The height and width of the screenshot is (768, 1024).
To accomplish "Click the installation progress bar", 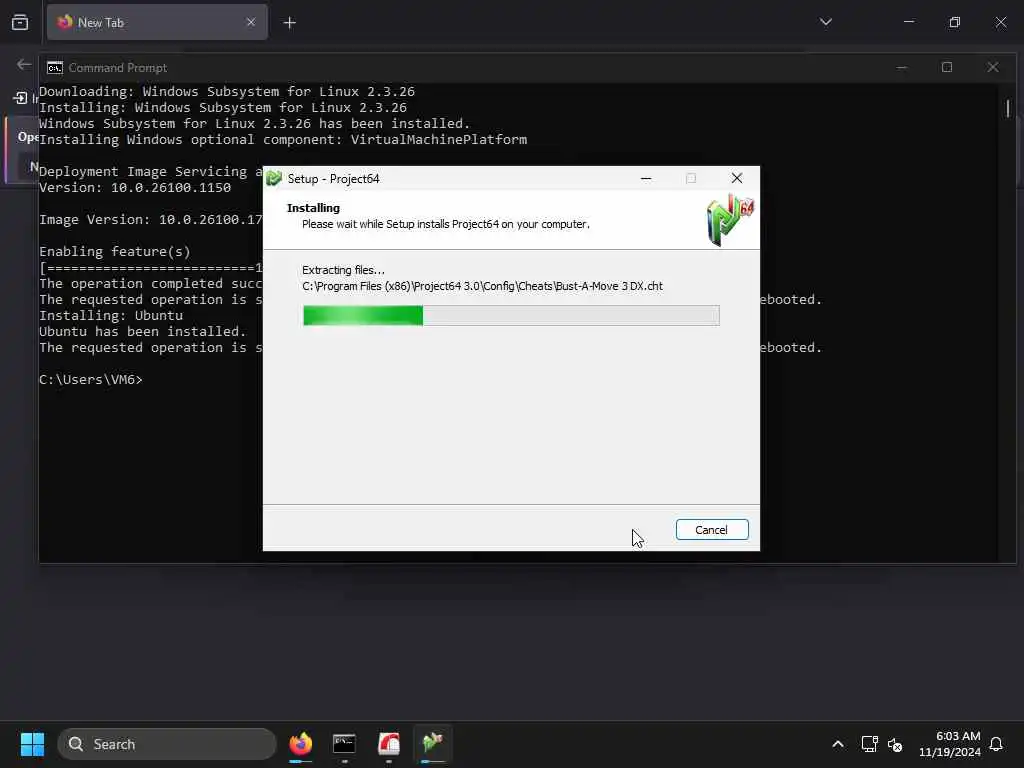I will click(x=511, y=315).
